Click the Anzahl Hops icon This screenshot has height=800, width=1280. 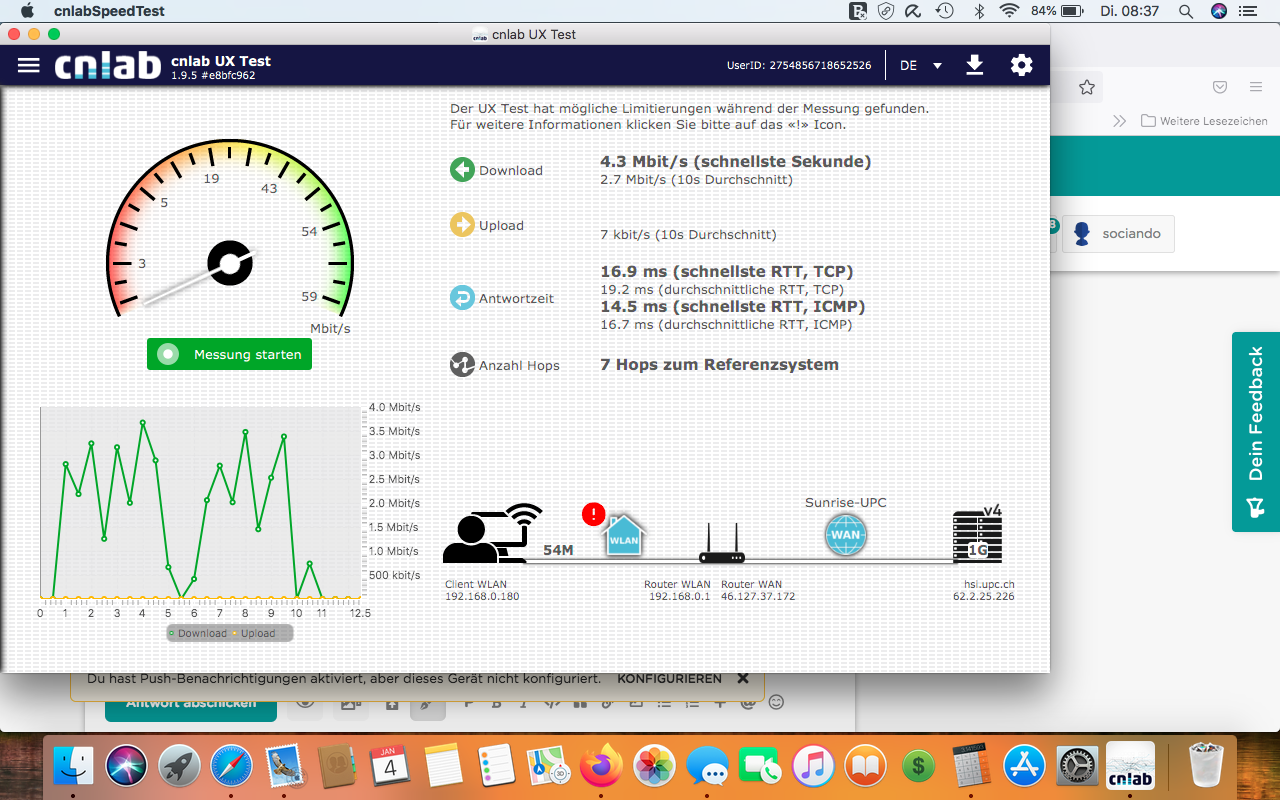pyautogui.click(x=462, y=365)
